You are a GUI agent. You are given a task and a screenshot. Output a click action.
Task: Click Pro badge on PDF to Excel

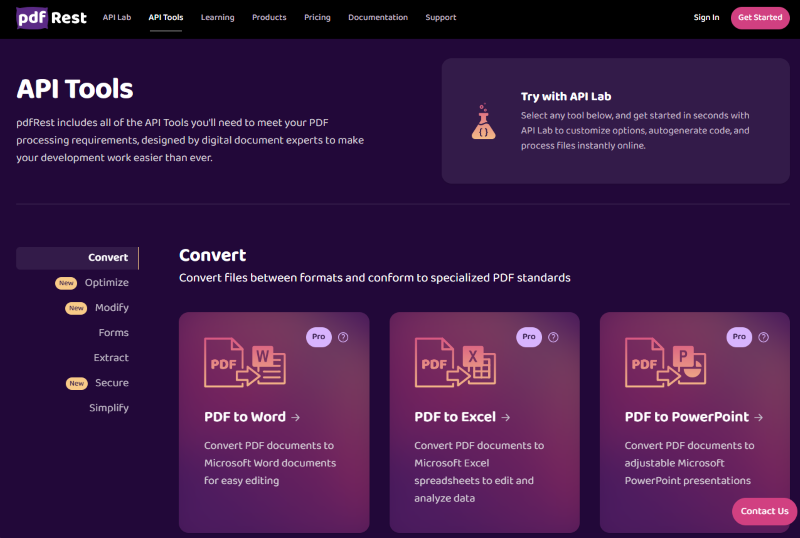tap(529, 337)
